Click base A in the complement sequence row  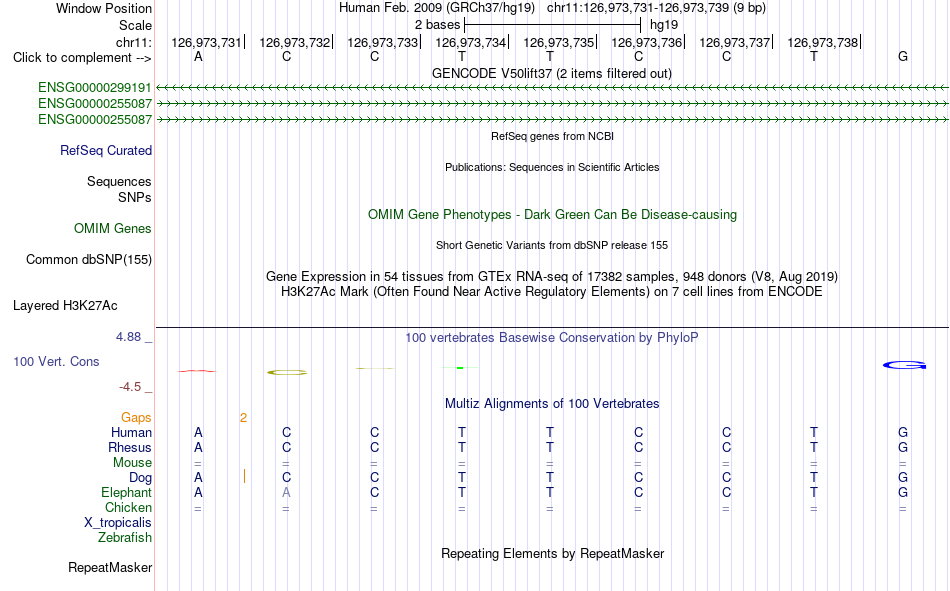198,57
